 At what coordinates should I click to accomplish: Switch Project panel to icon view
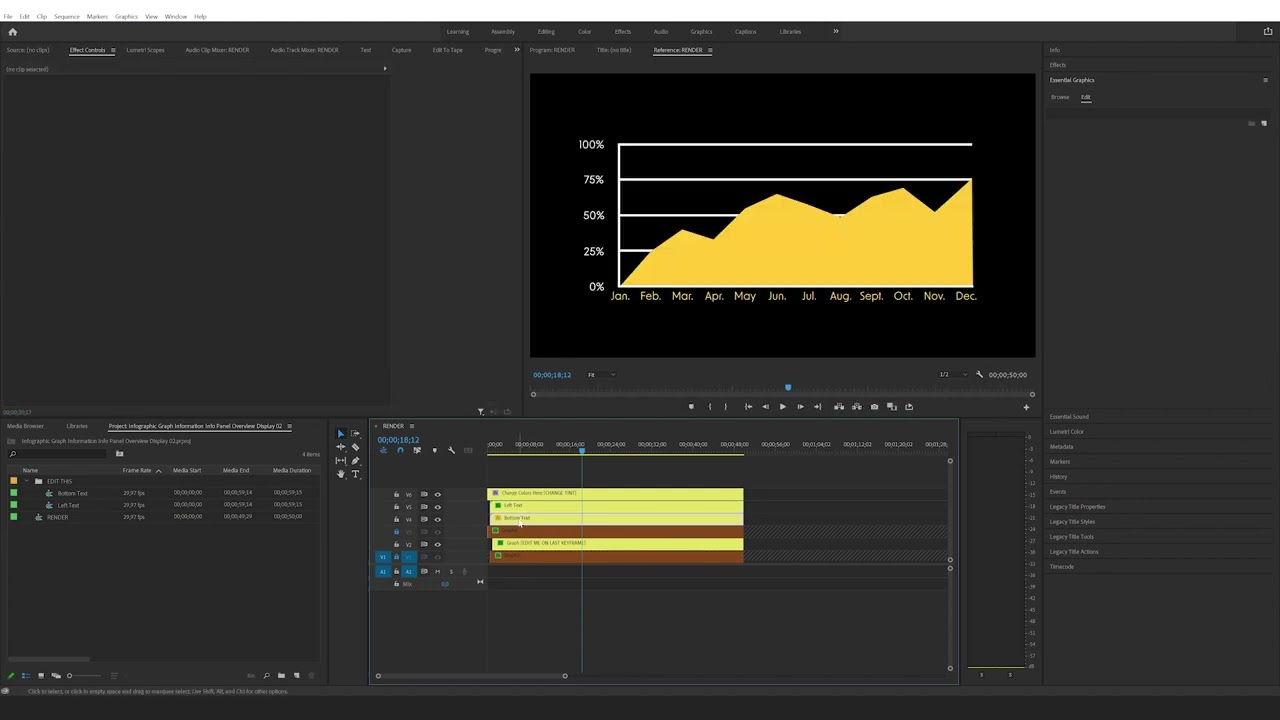(41, 676)
